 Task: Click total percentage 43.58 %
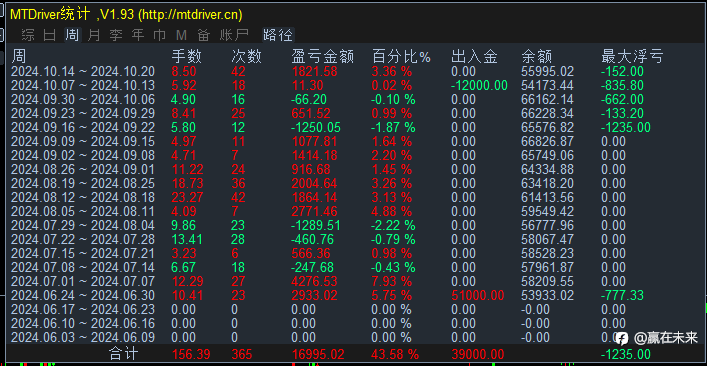tap(395, 354)
